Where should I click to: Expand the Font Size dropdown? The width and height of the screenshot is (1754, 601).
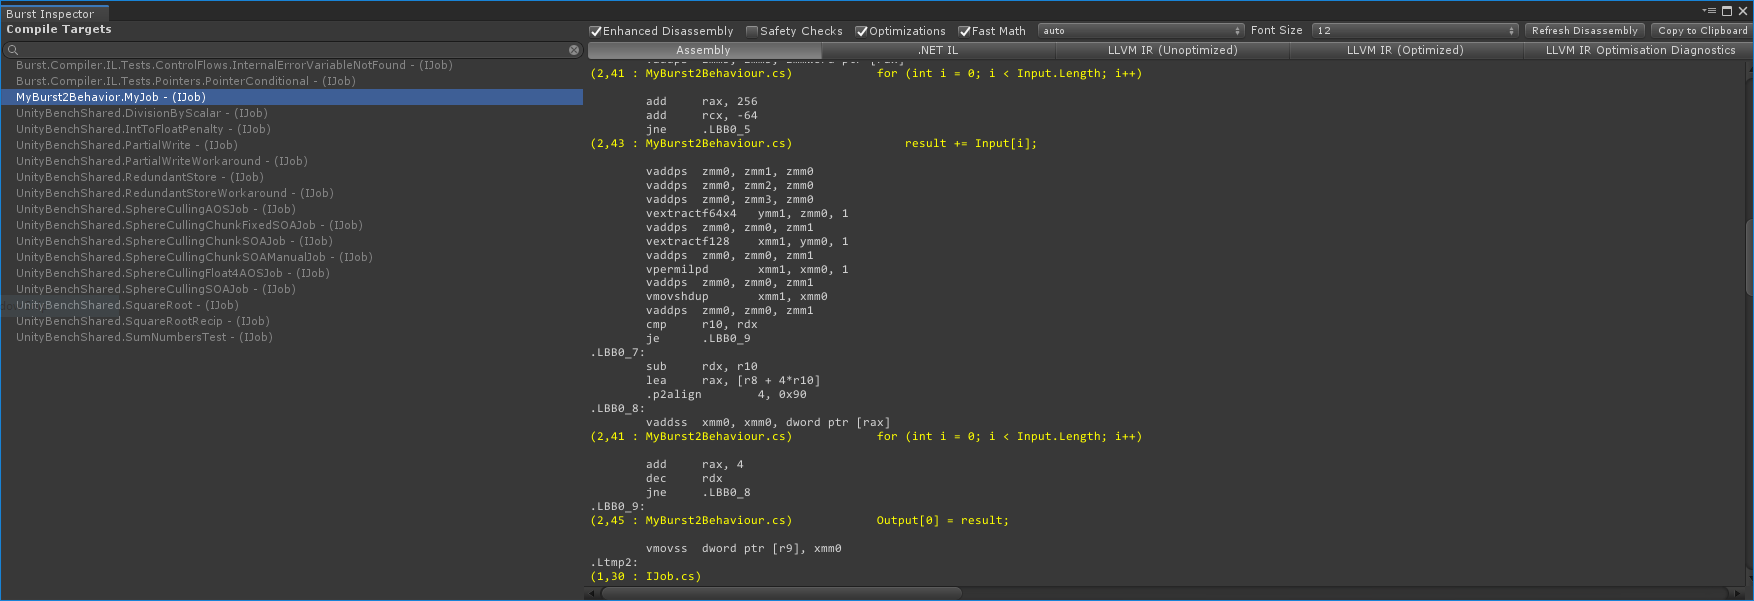click(x=1414, y=31)
